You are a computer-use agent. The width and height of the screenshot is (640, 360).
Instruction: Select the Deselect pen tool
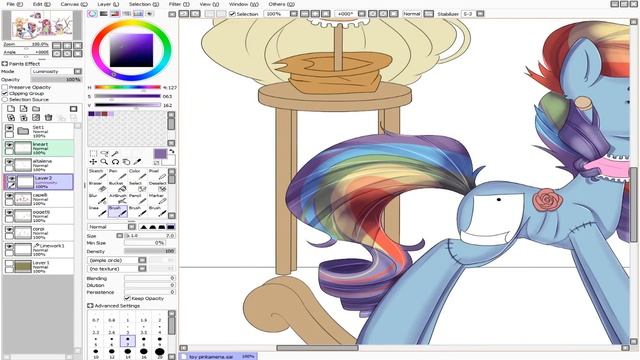tap(157, 186)
